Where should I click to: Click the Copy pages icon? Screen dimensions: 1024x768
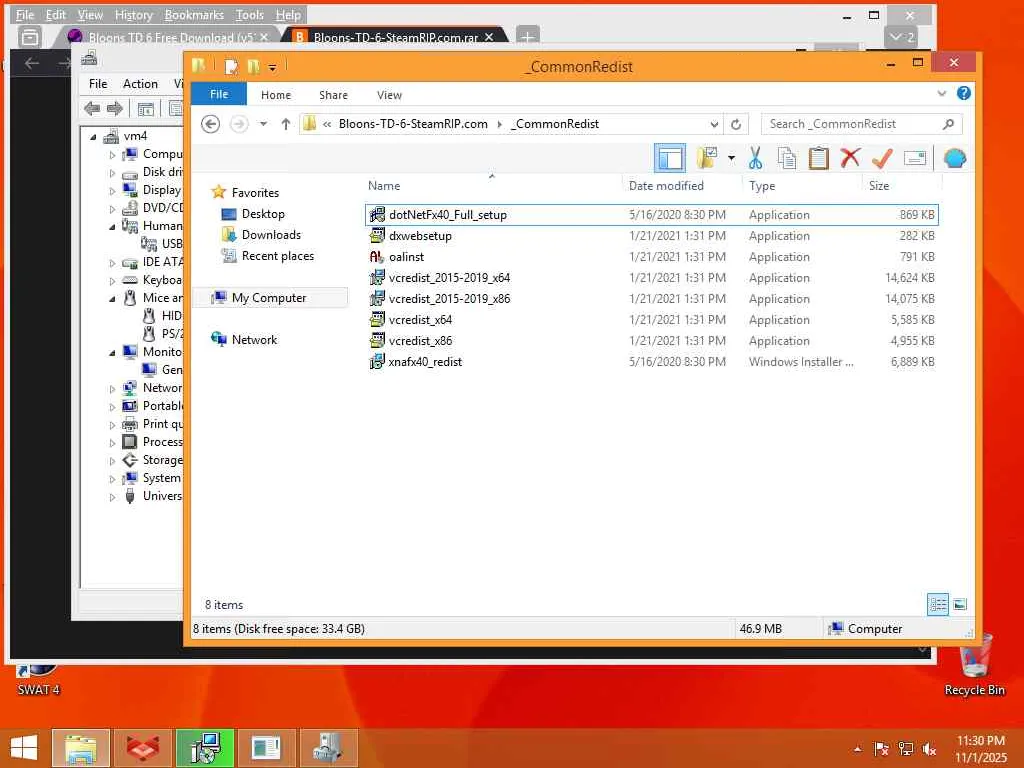pos(787,158)
